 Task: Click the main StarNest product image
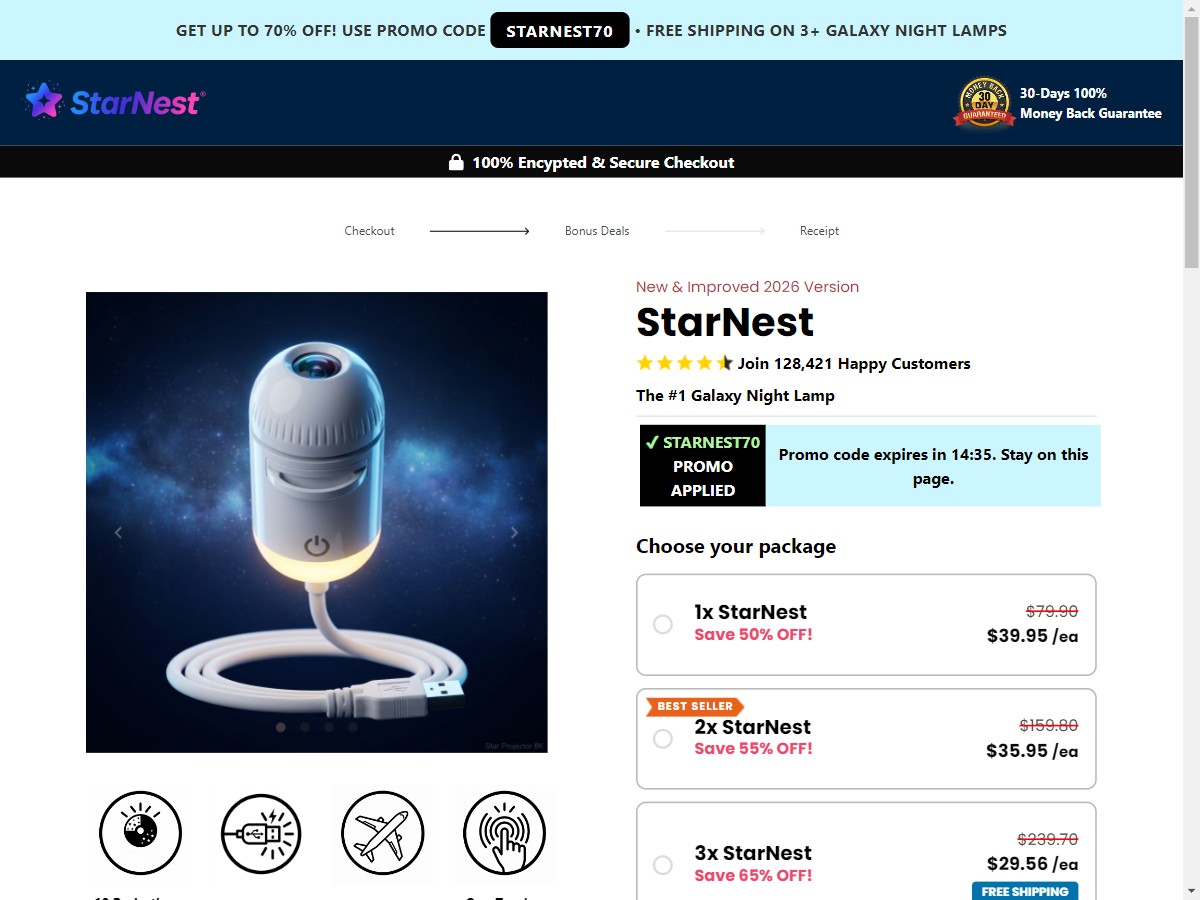pyautogui.click(x=317, y=522)
